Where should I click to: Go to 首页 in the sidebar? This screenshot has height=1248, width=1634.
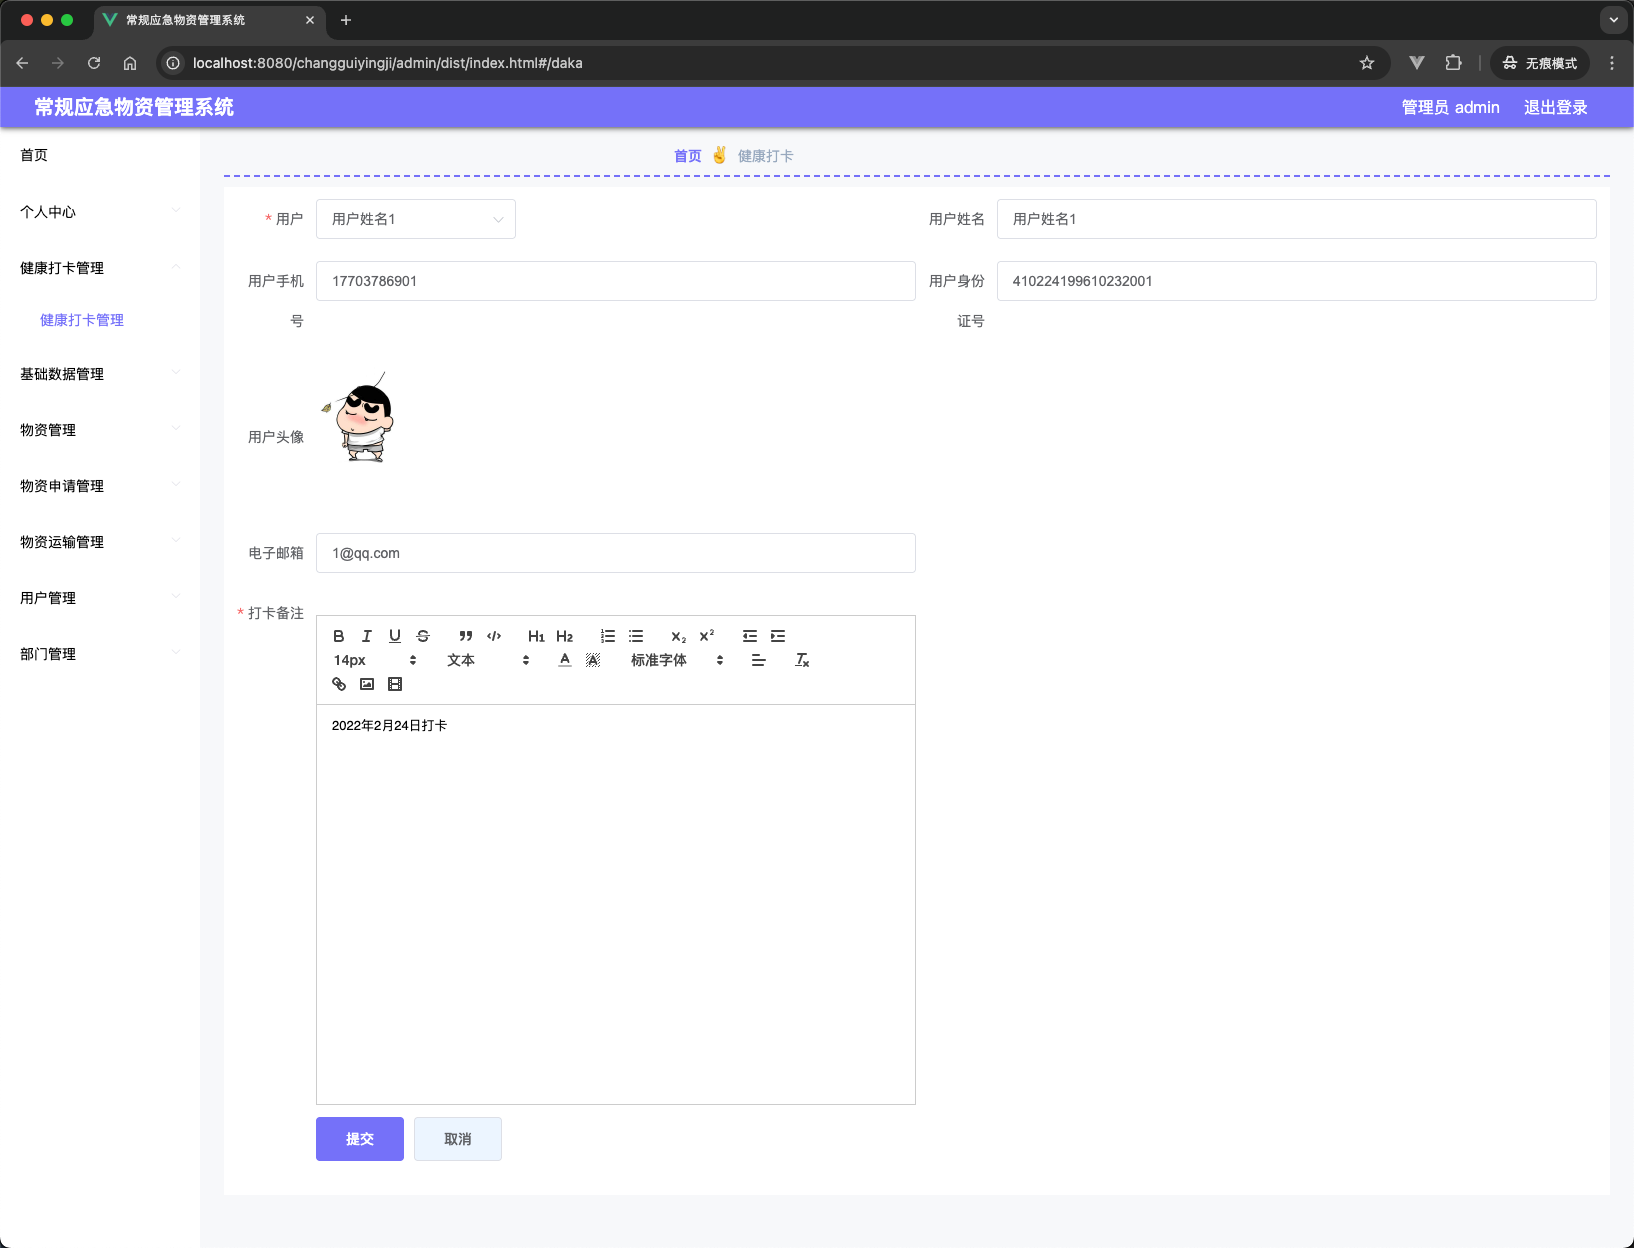click(100, 155)
